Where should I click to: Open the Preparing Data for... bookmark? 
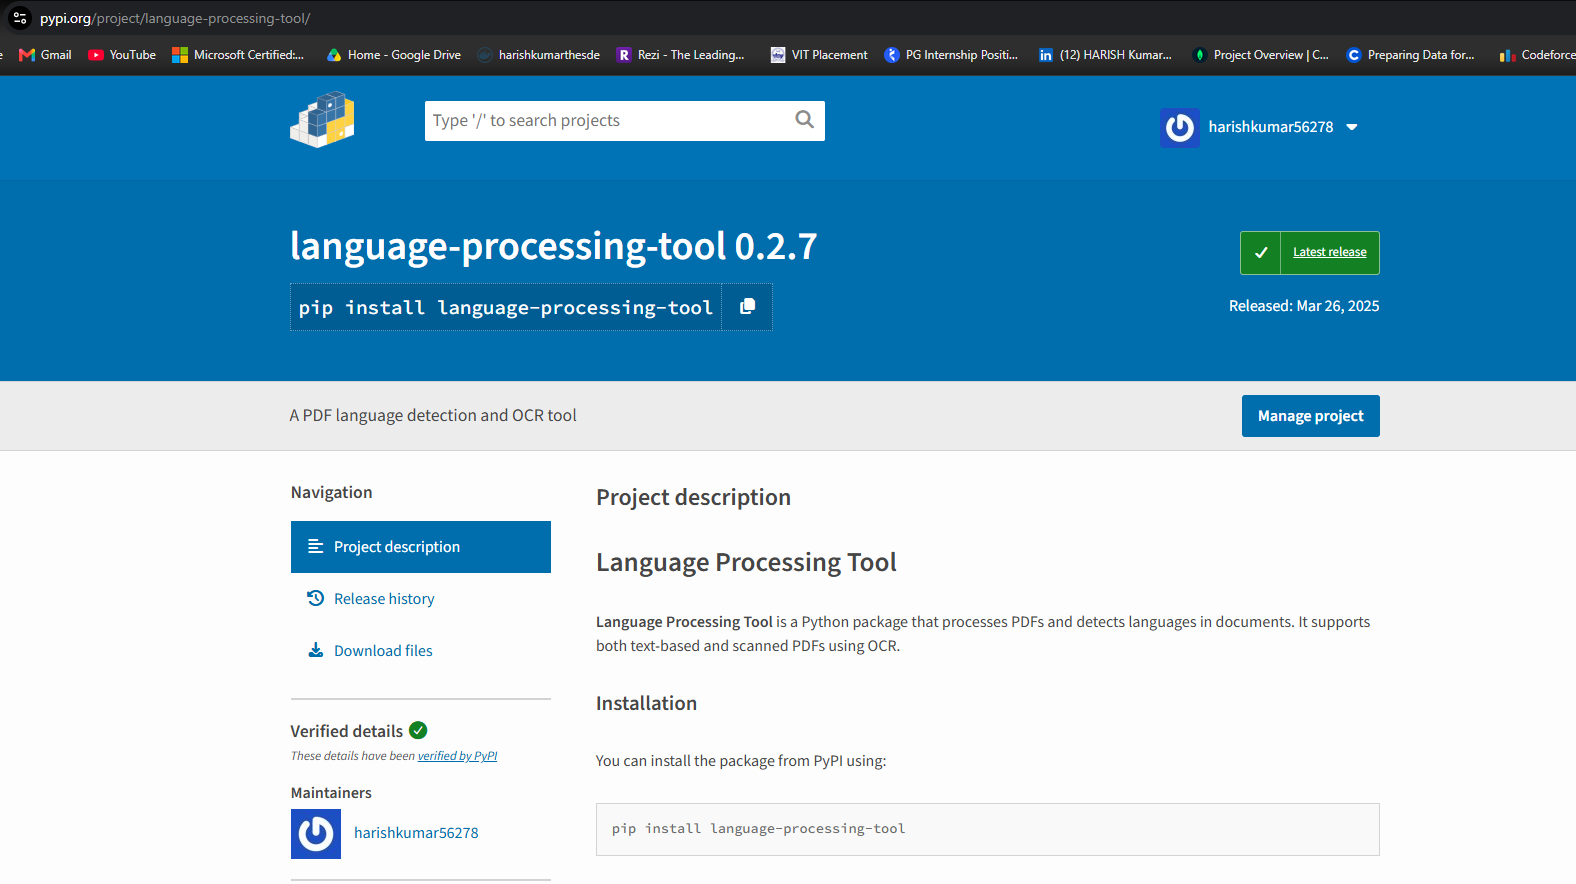tap(1411, 55)
